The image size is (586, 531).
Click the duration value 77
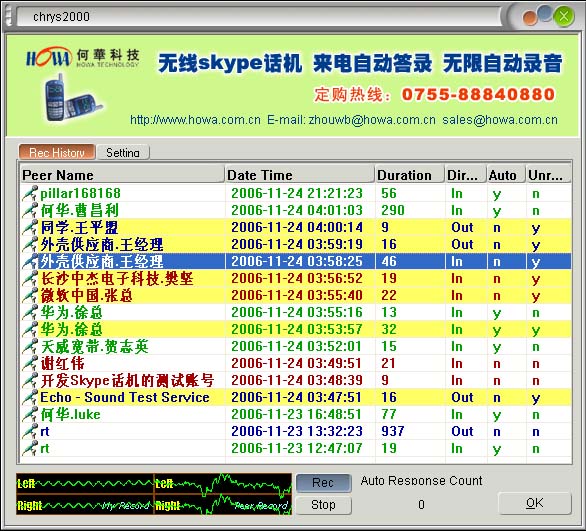[x=389, y=414]
